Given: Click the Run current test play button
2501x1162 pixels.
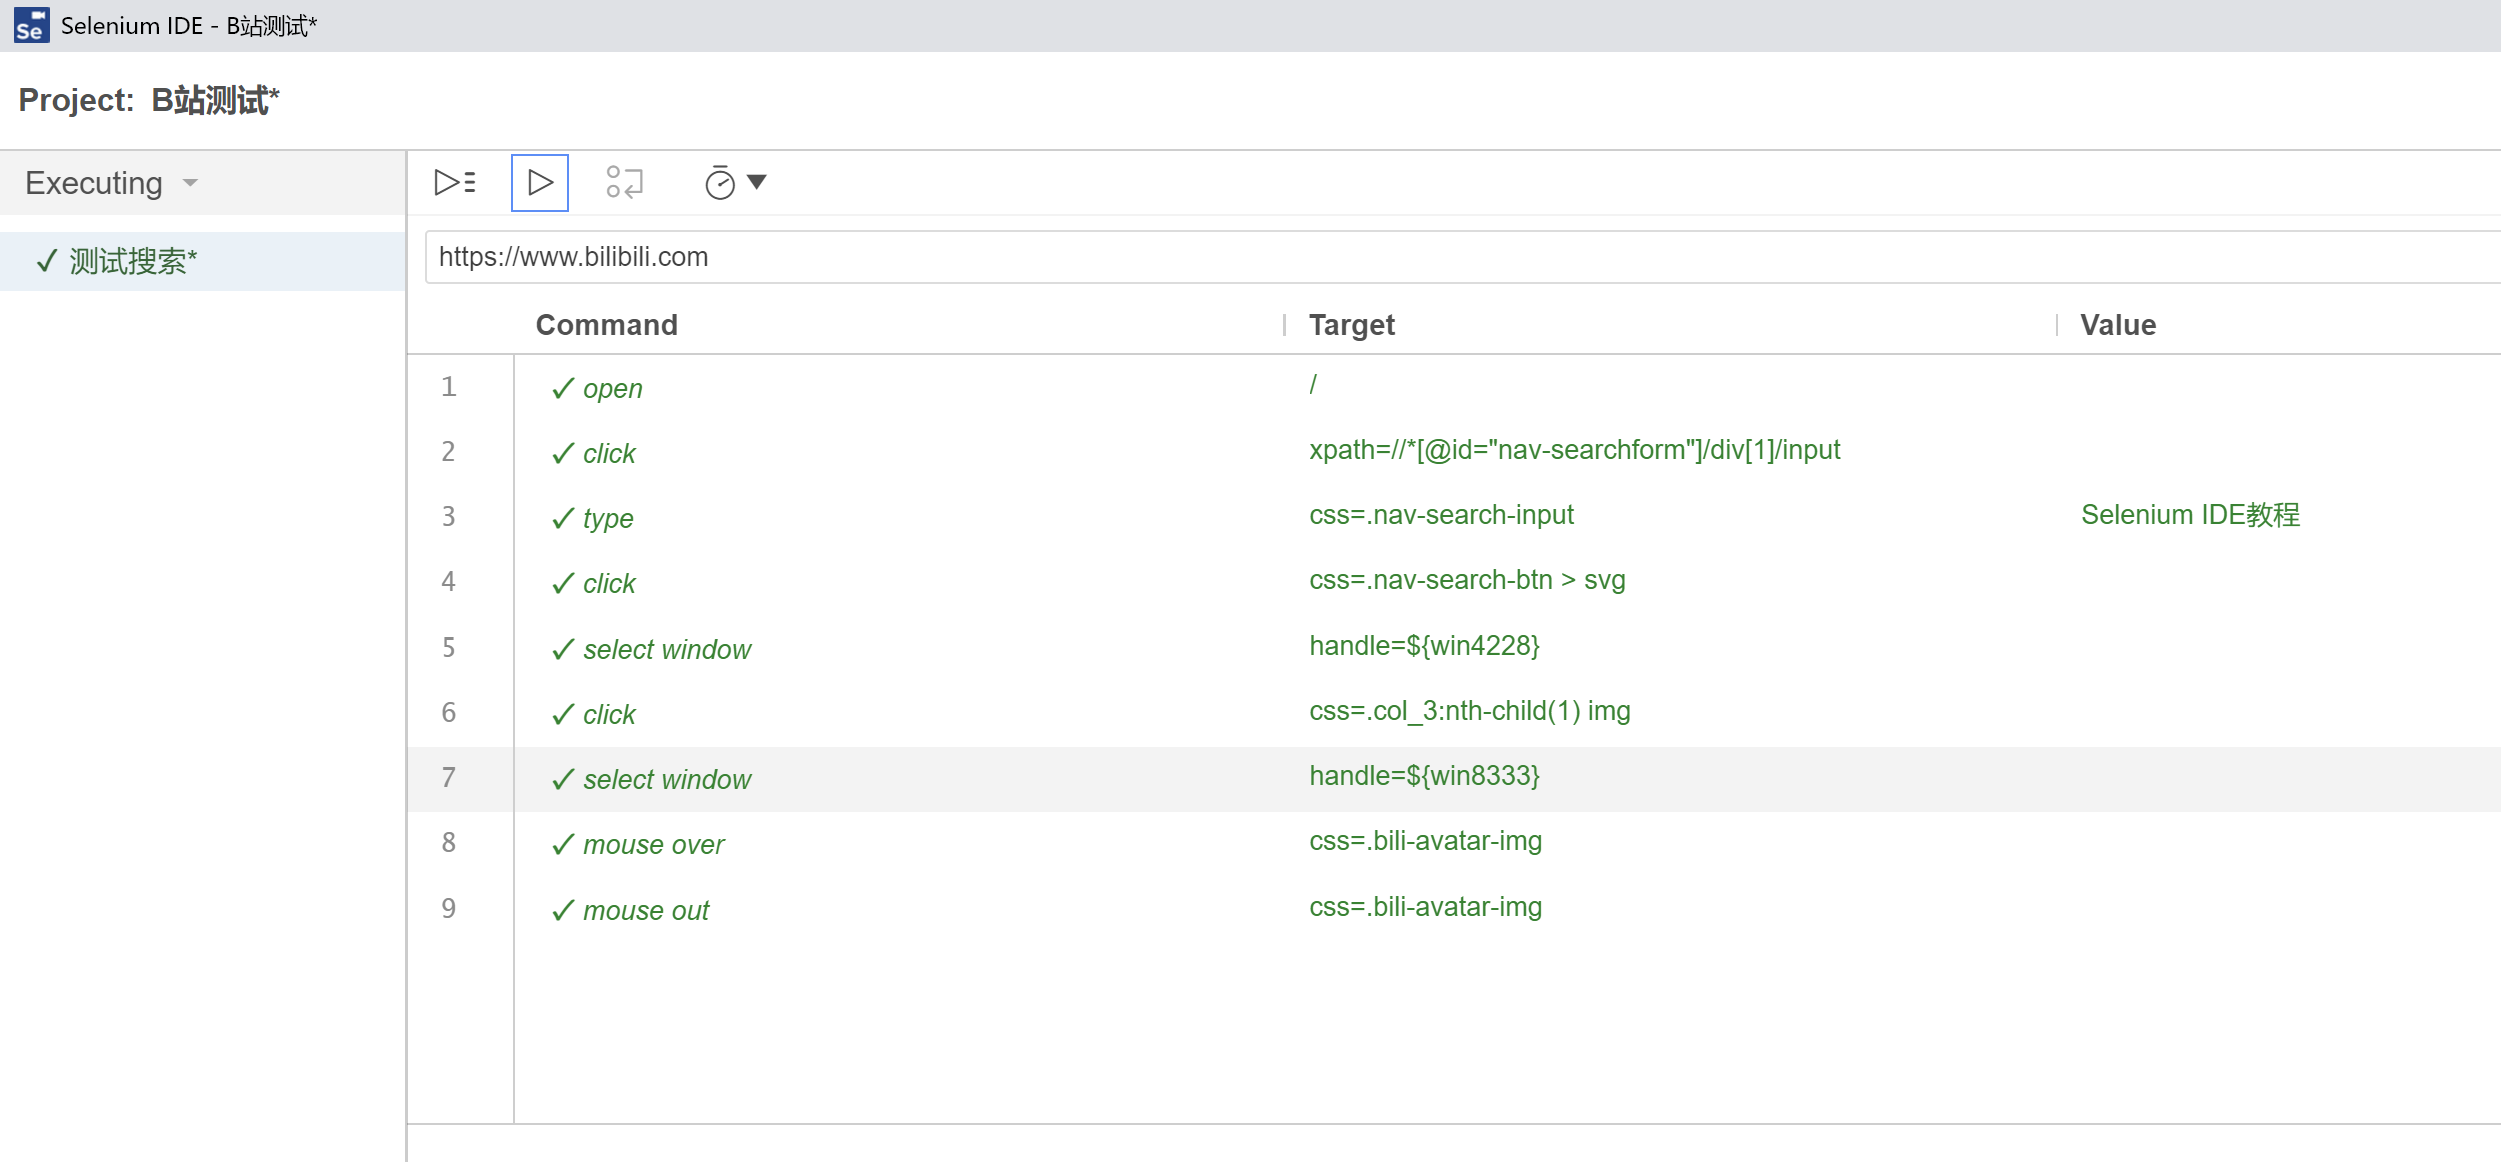Looking at the screenshot, I should pos(540,182).
